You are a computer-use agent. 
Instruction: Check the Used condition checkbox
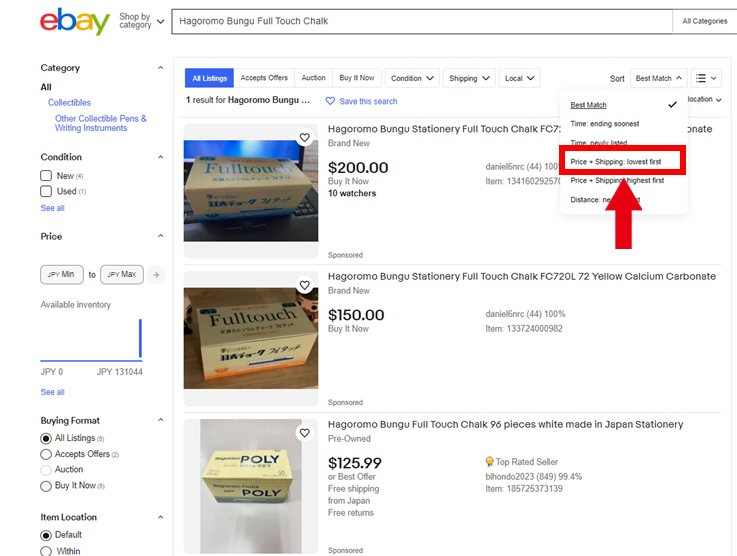46,191
